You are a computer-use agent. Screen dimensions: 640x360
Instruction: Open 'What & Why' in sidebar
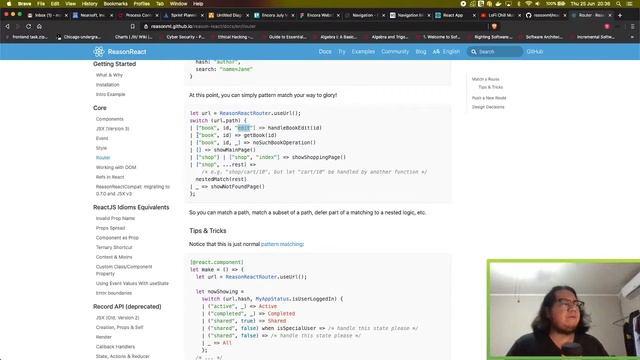click(x=109, y=75)
